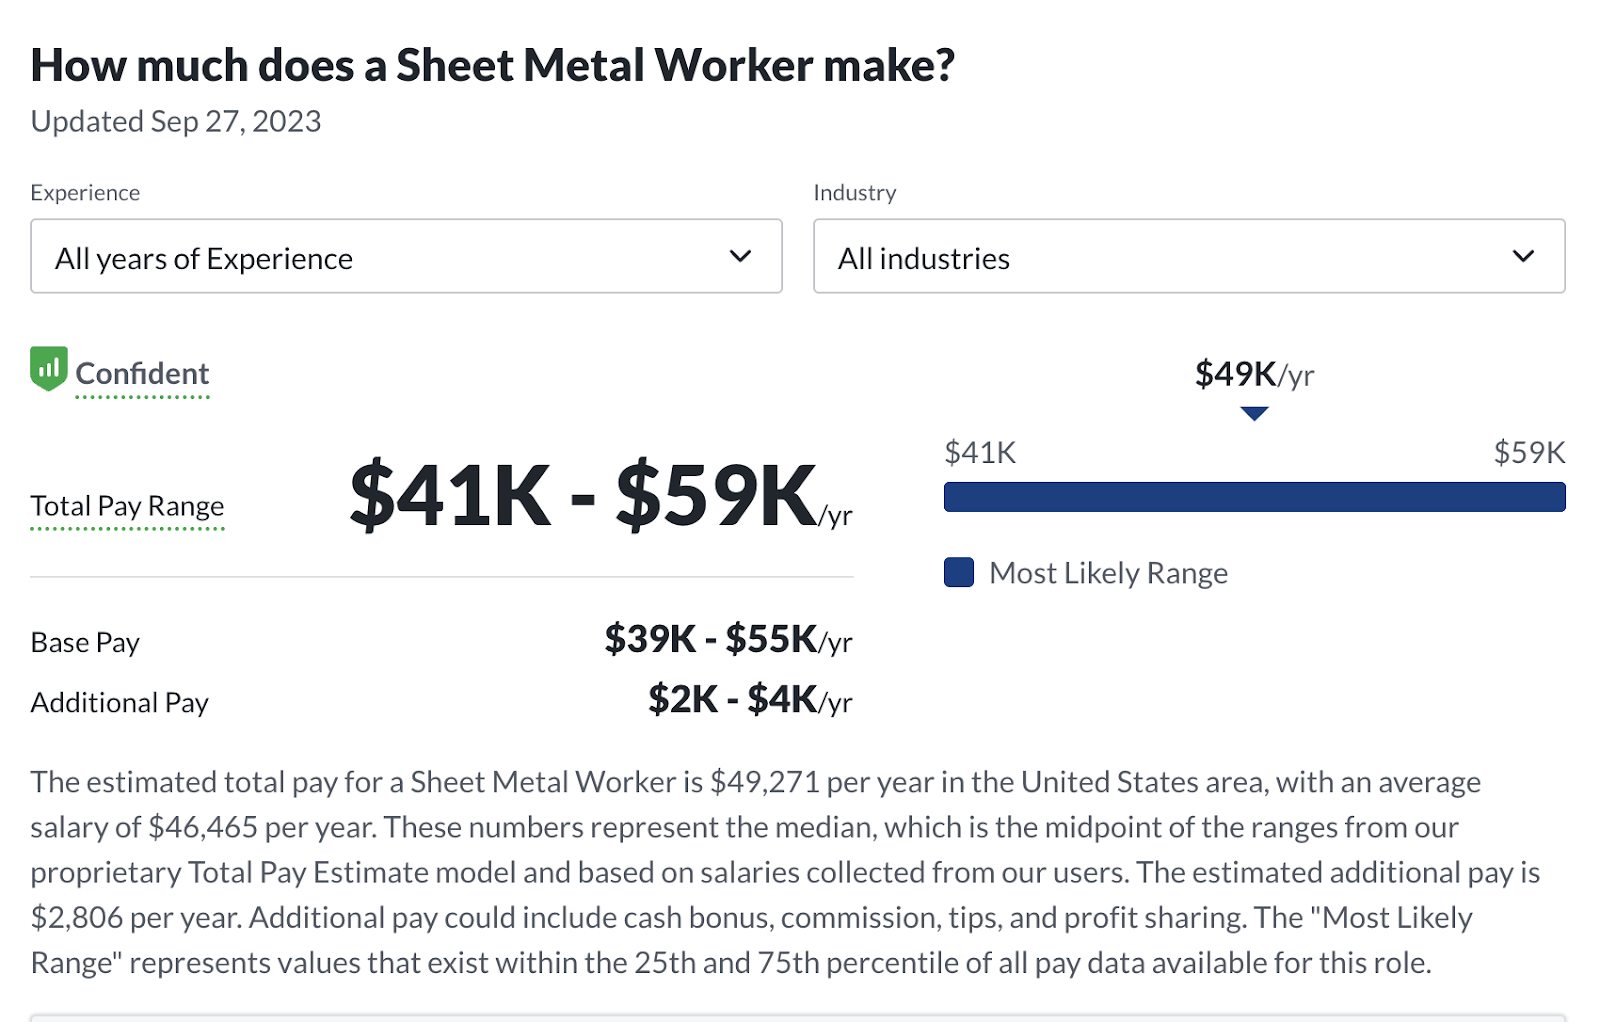
Task: Click the $2K - $4K additional pay value
Action: point(749,700)
